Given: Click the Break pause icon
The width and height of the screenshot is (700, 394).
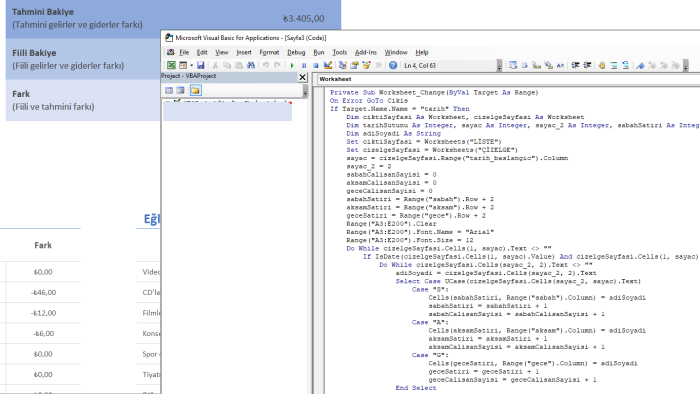Looking at the screenshot, I should [304, 65].
